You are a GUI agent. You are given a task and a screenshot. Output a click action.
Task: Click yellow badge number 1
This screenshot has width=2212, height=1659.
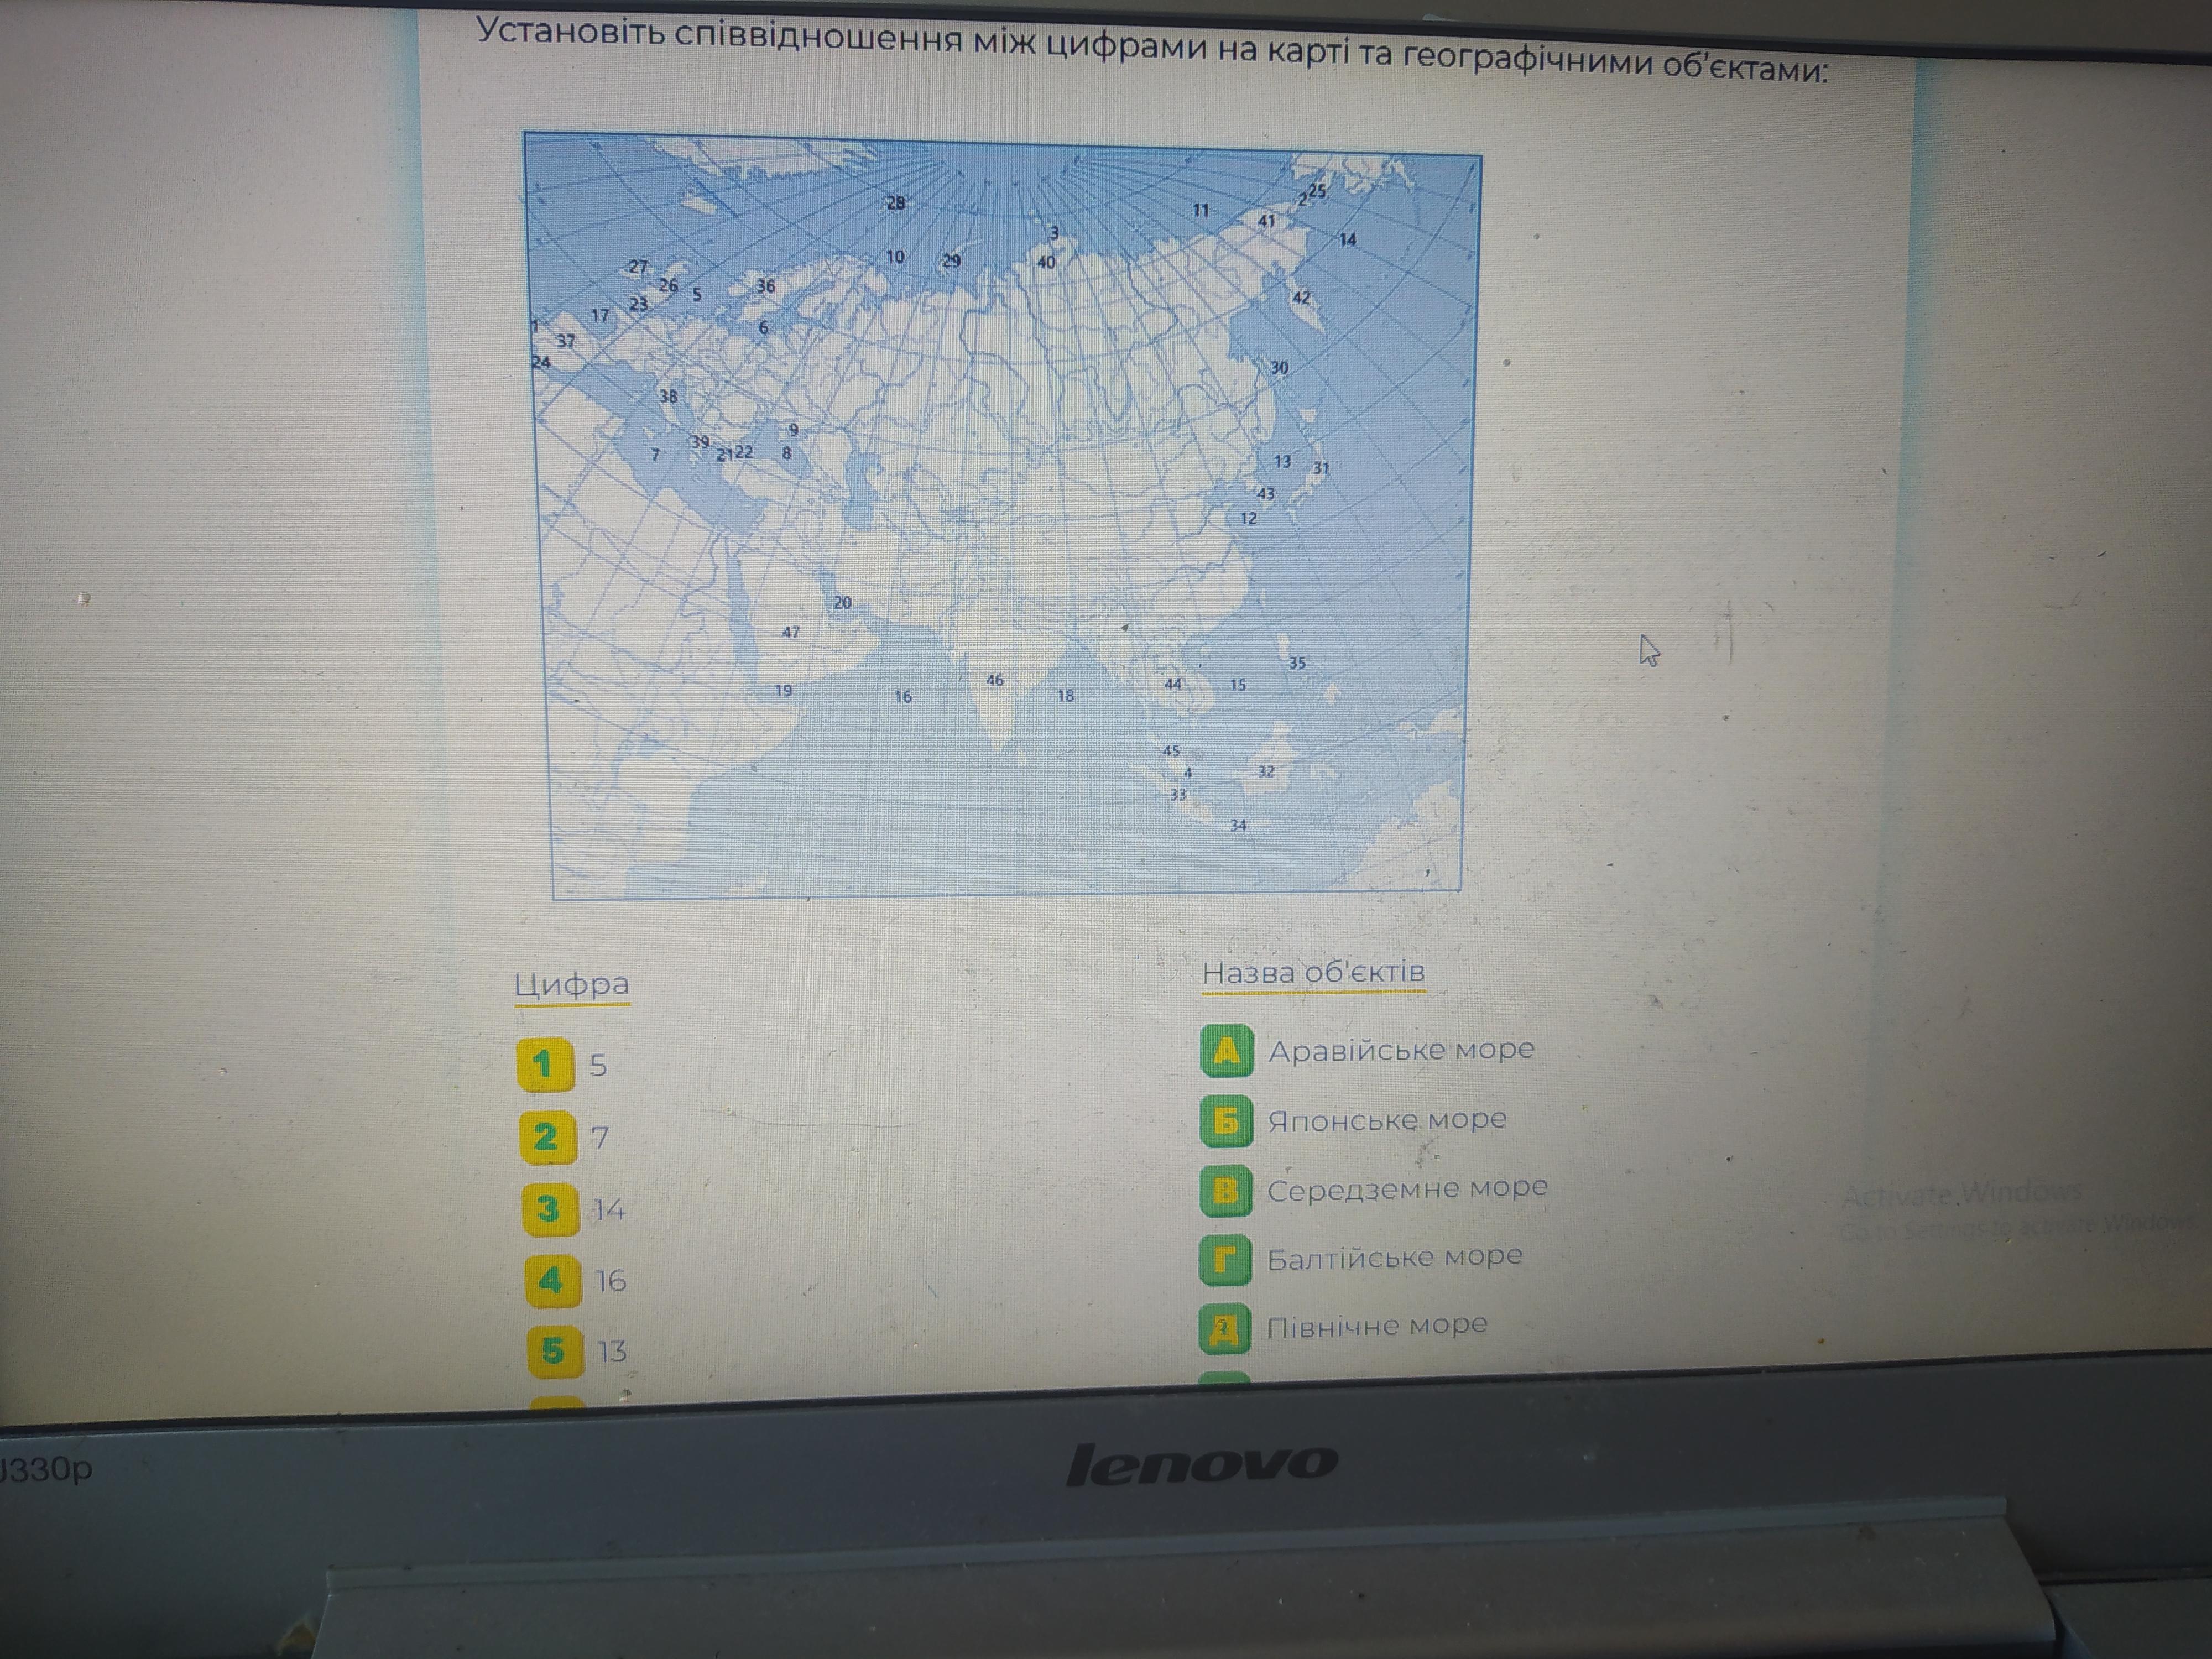point(544,1065)
